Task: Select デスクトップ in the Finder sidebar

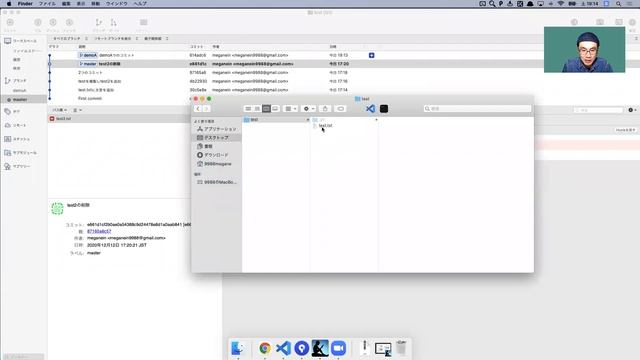Action: (216, 138)
